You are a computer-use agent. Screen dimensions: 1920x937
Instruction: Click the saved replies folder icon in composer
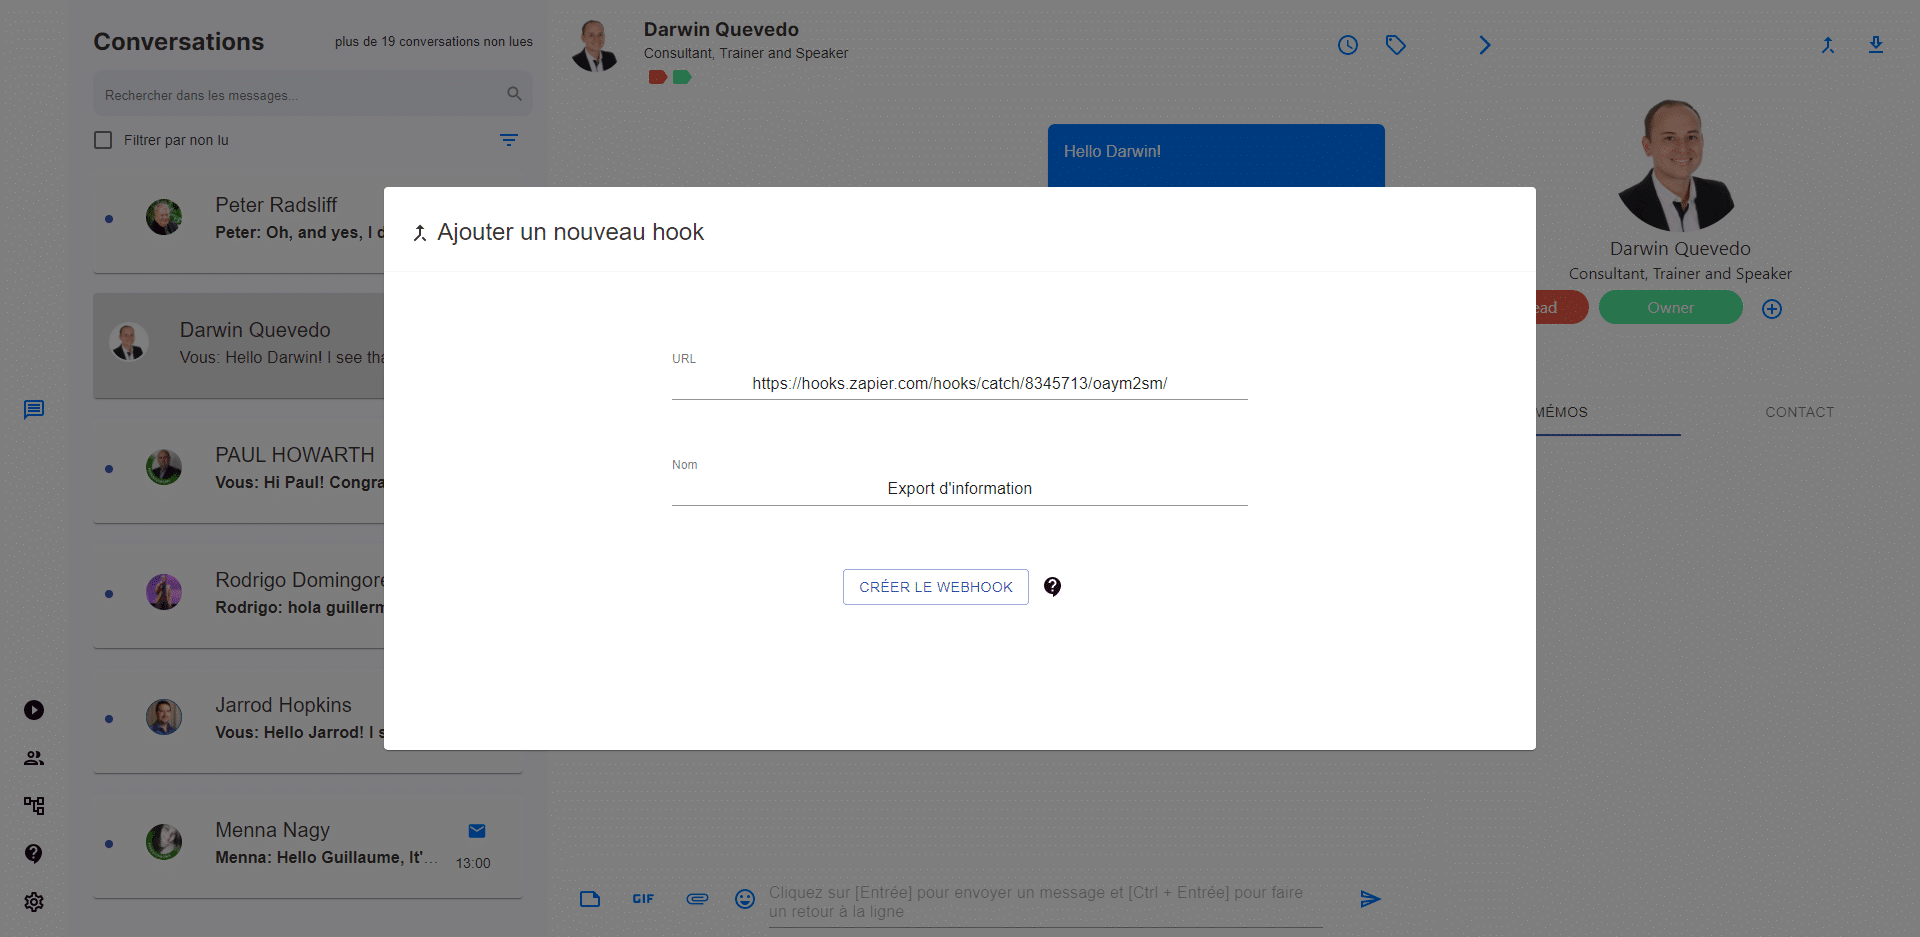coord(590,899)
